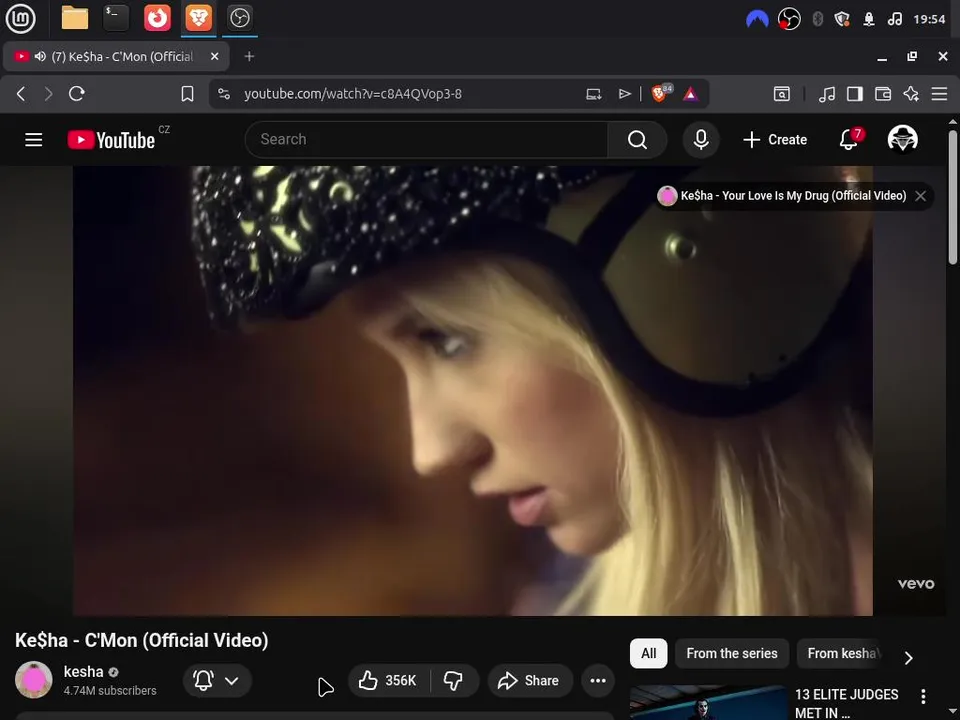Open the kesha channel avatar

coord(34,680)
